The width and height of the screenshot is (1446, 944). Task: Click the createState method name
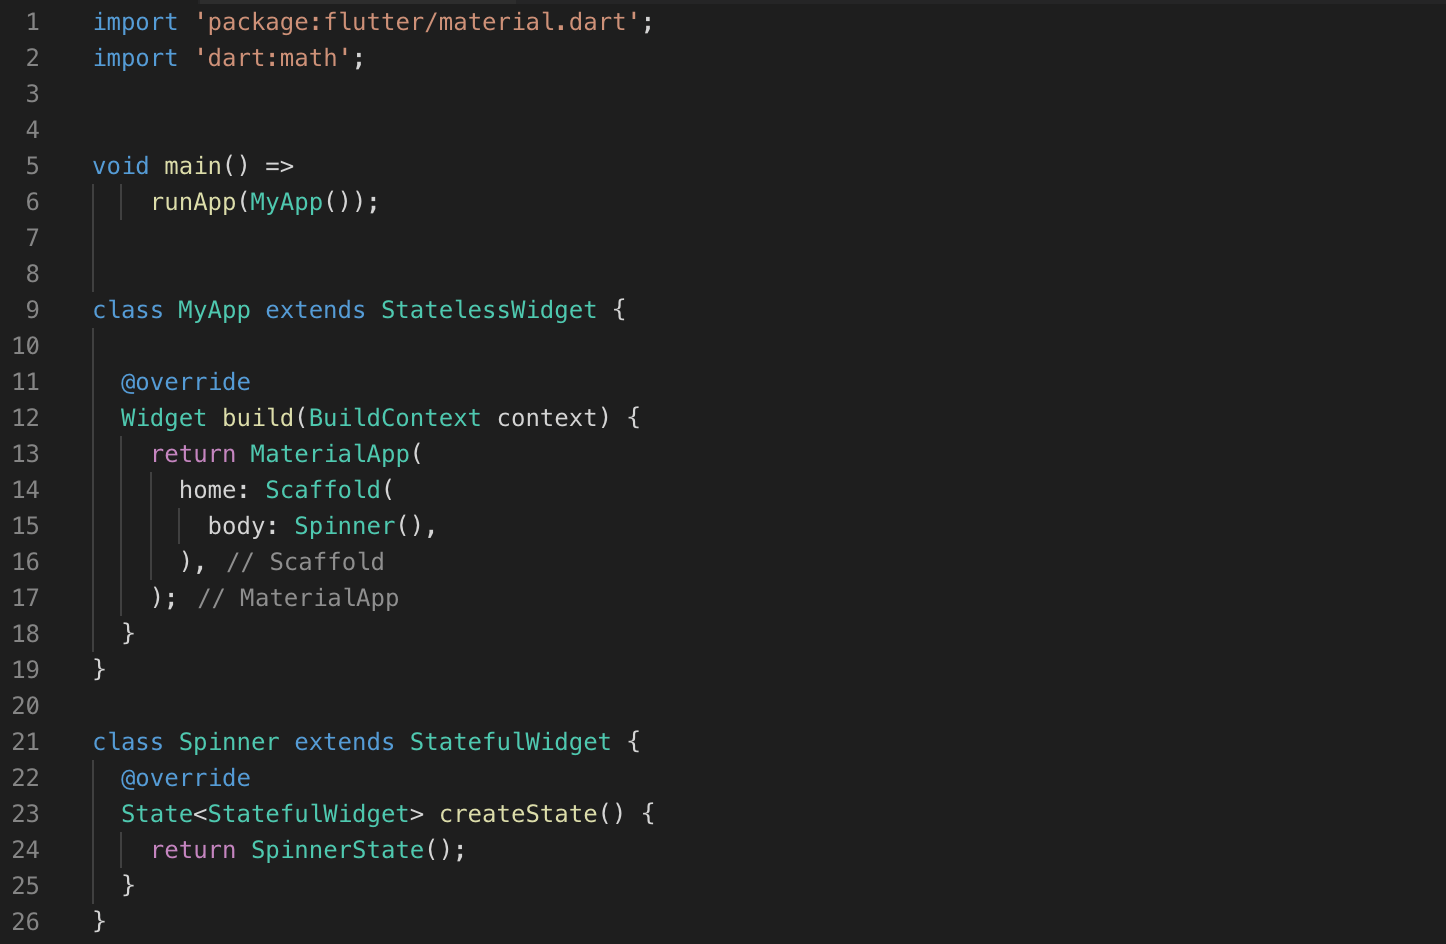[518, 814]
